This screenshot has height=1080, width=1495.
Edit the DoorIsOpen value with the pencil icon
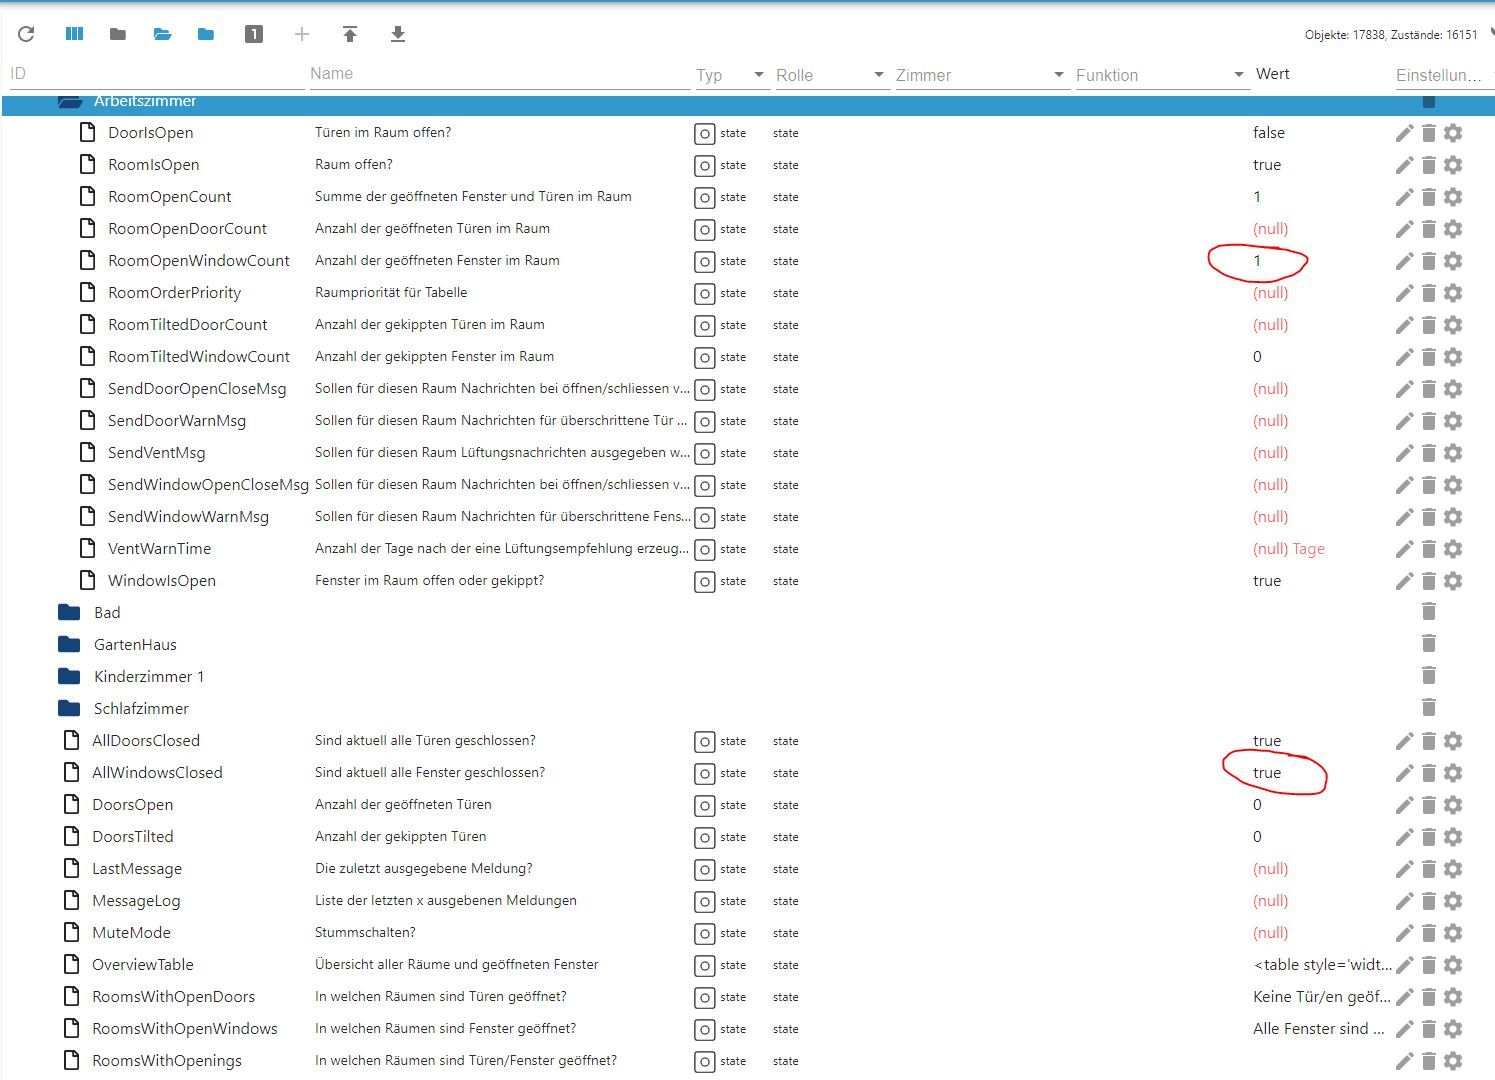pos(1404,133)
